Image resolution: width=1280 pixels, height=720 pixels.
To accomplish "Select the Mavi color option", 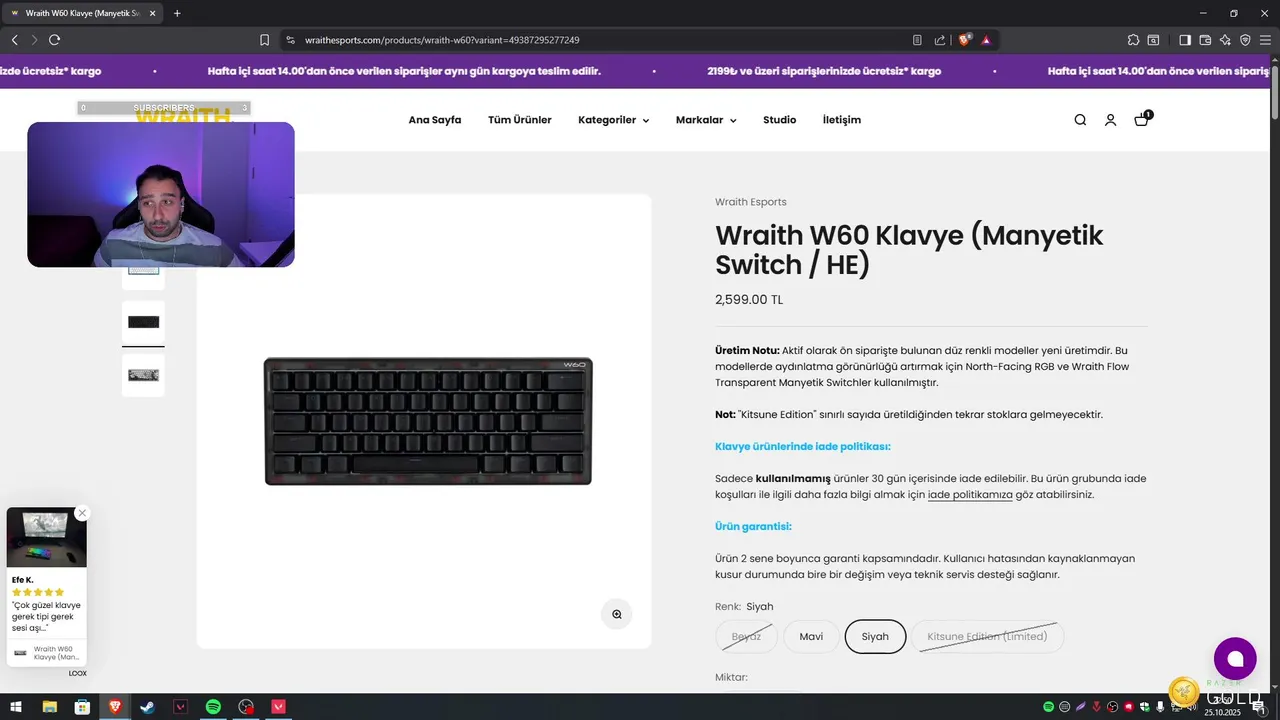I will 811,636.
